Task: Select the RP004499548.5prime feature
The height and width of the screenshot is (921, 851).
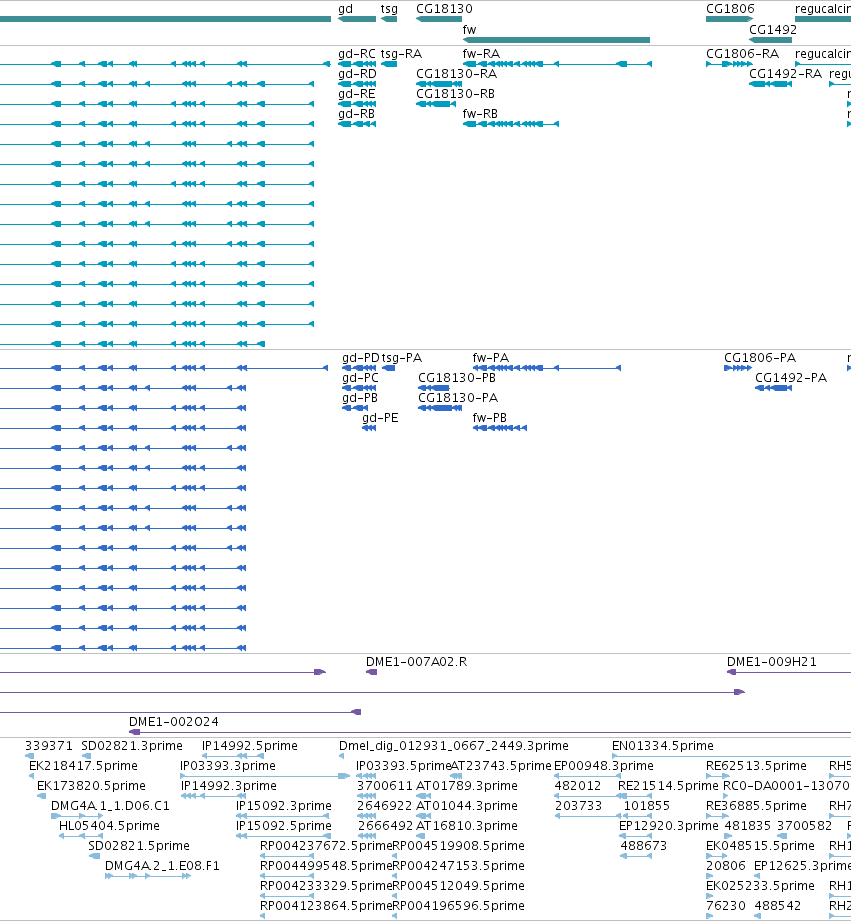Action: [x=287, y=876]
